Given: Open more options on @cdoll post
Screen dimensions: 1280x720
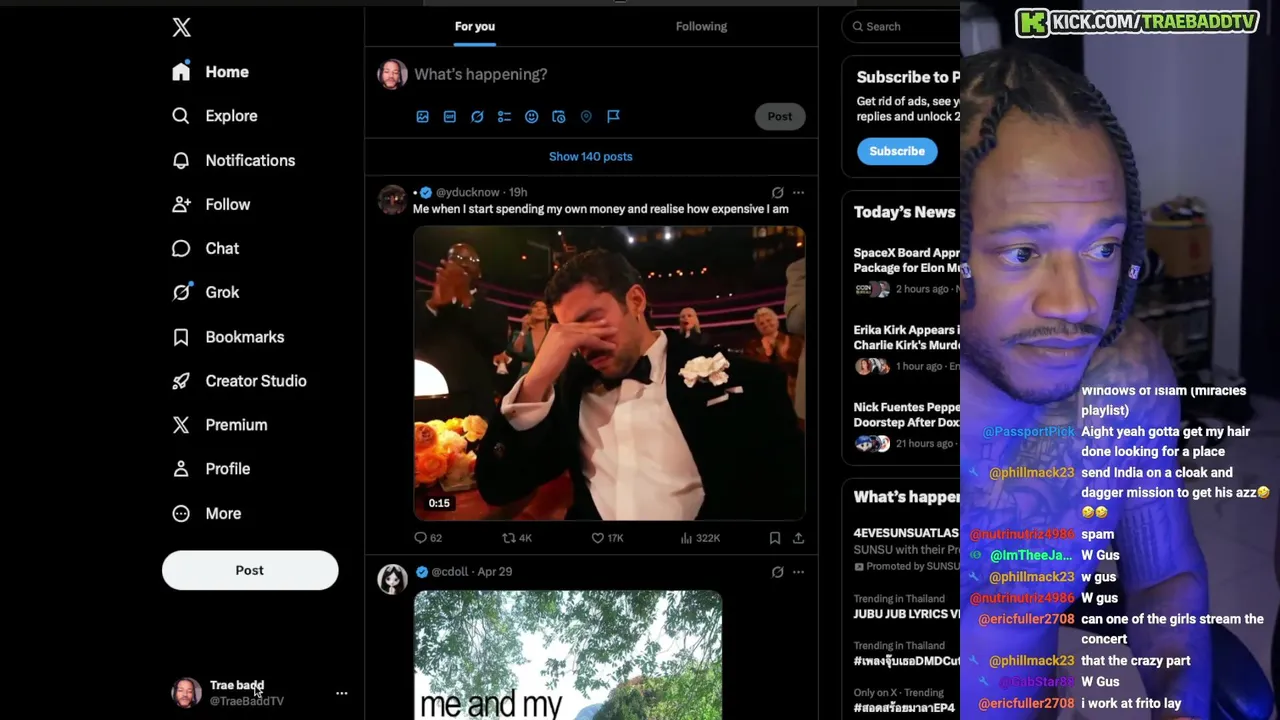Looking at the screenshot, I should [x=798, y=572].
